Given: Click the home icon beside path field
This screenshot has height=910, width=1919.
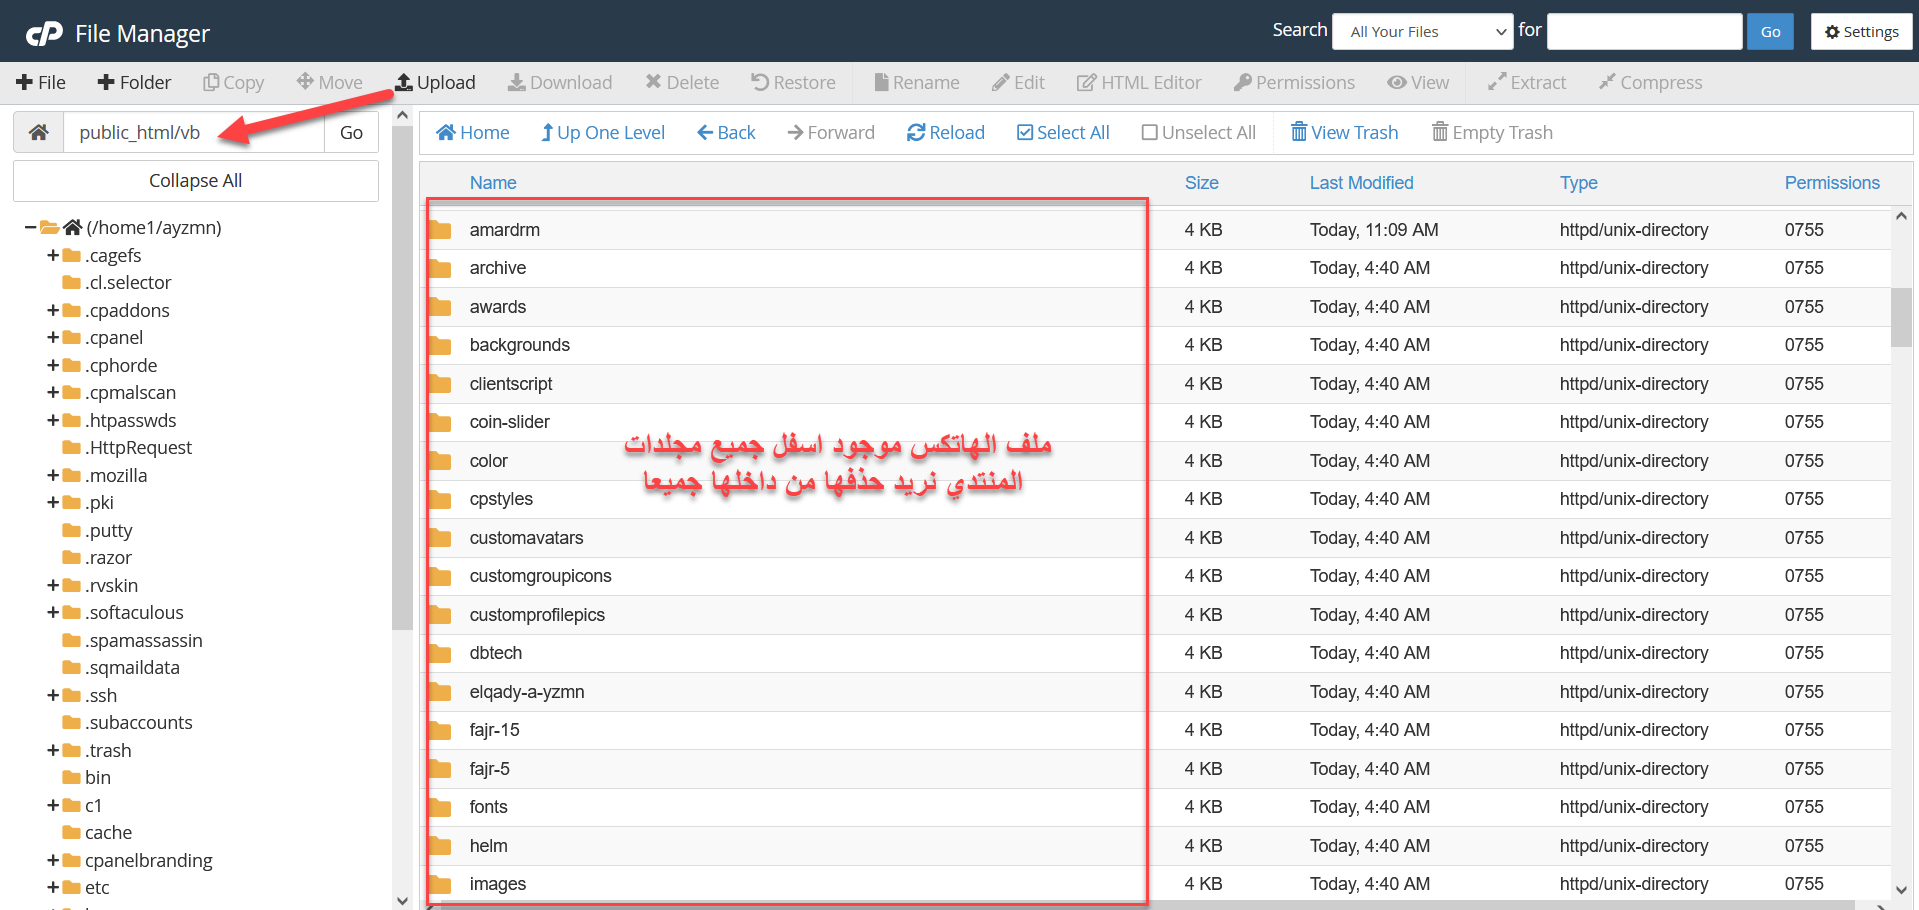Looking at the screenshot, I should click(x=39, y=133).
